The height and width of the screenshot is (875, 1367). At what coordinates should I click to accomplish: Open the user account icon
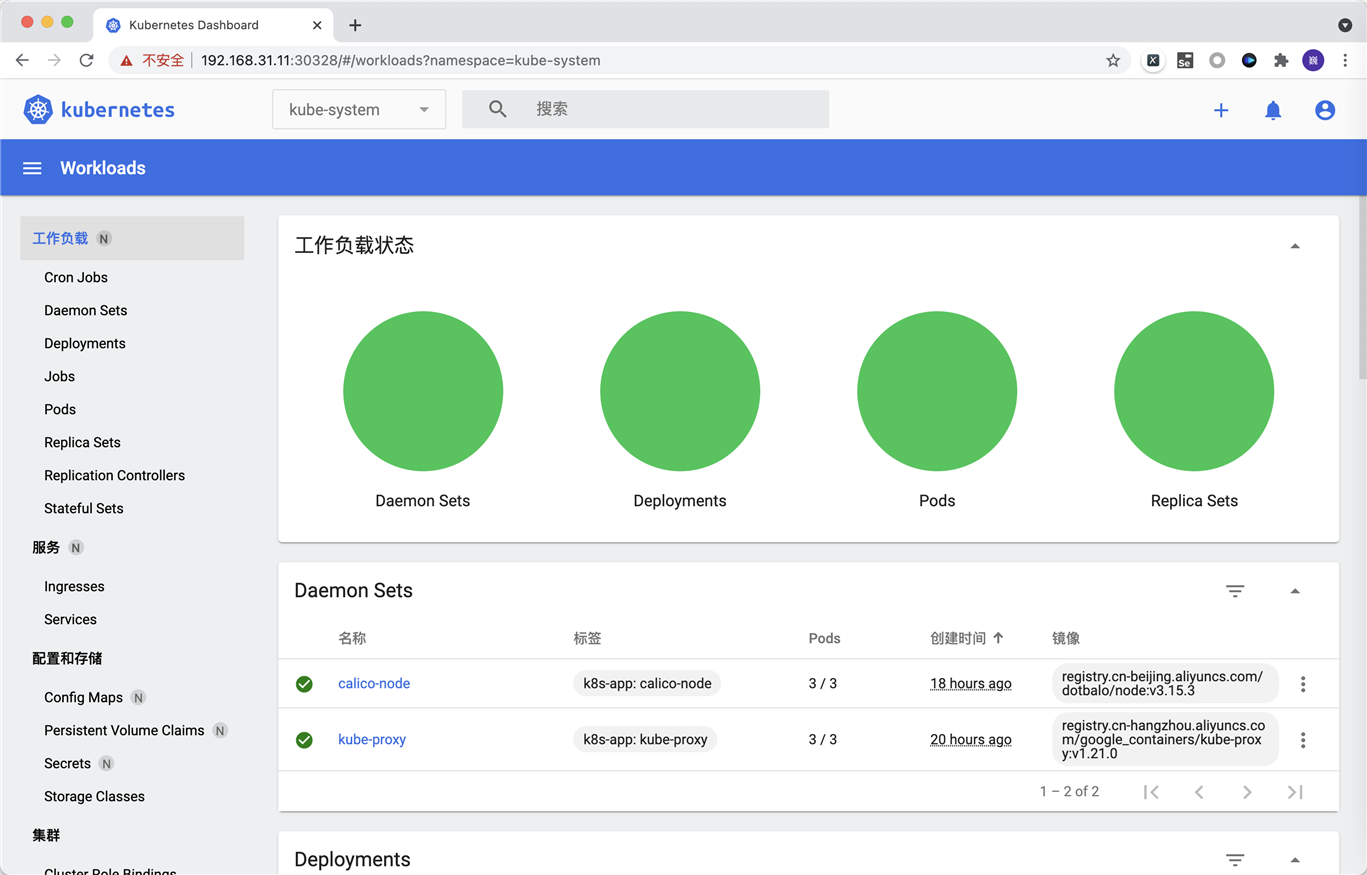1325,110
